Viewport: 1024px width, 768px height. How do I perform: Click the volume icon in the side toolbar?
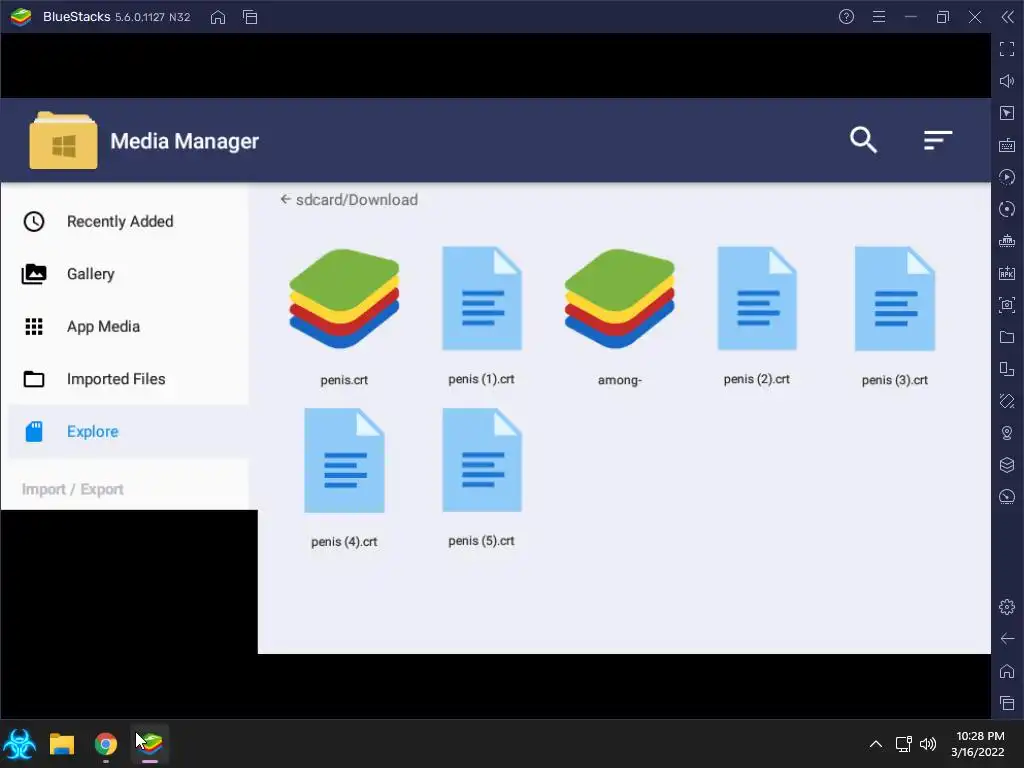1007,81
